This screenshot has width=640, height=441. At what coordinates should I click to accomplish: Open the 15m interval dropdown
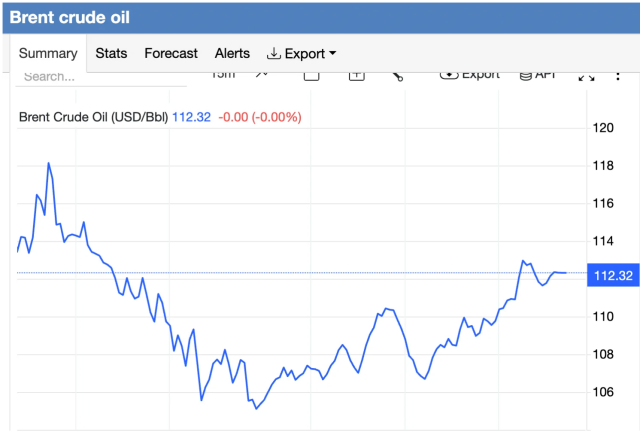pos(224,74)
